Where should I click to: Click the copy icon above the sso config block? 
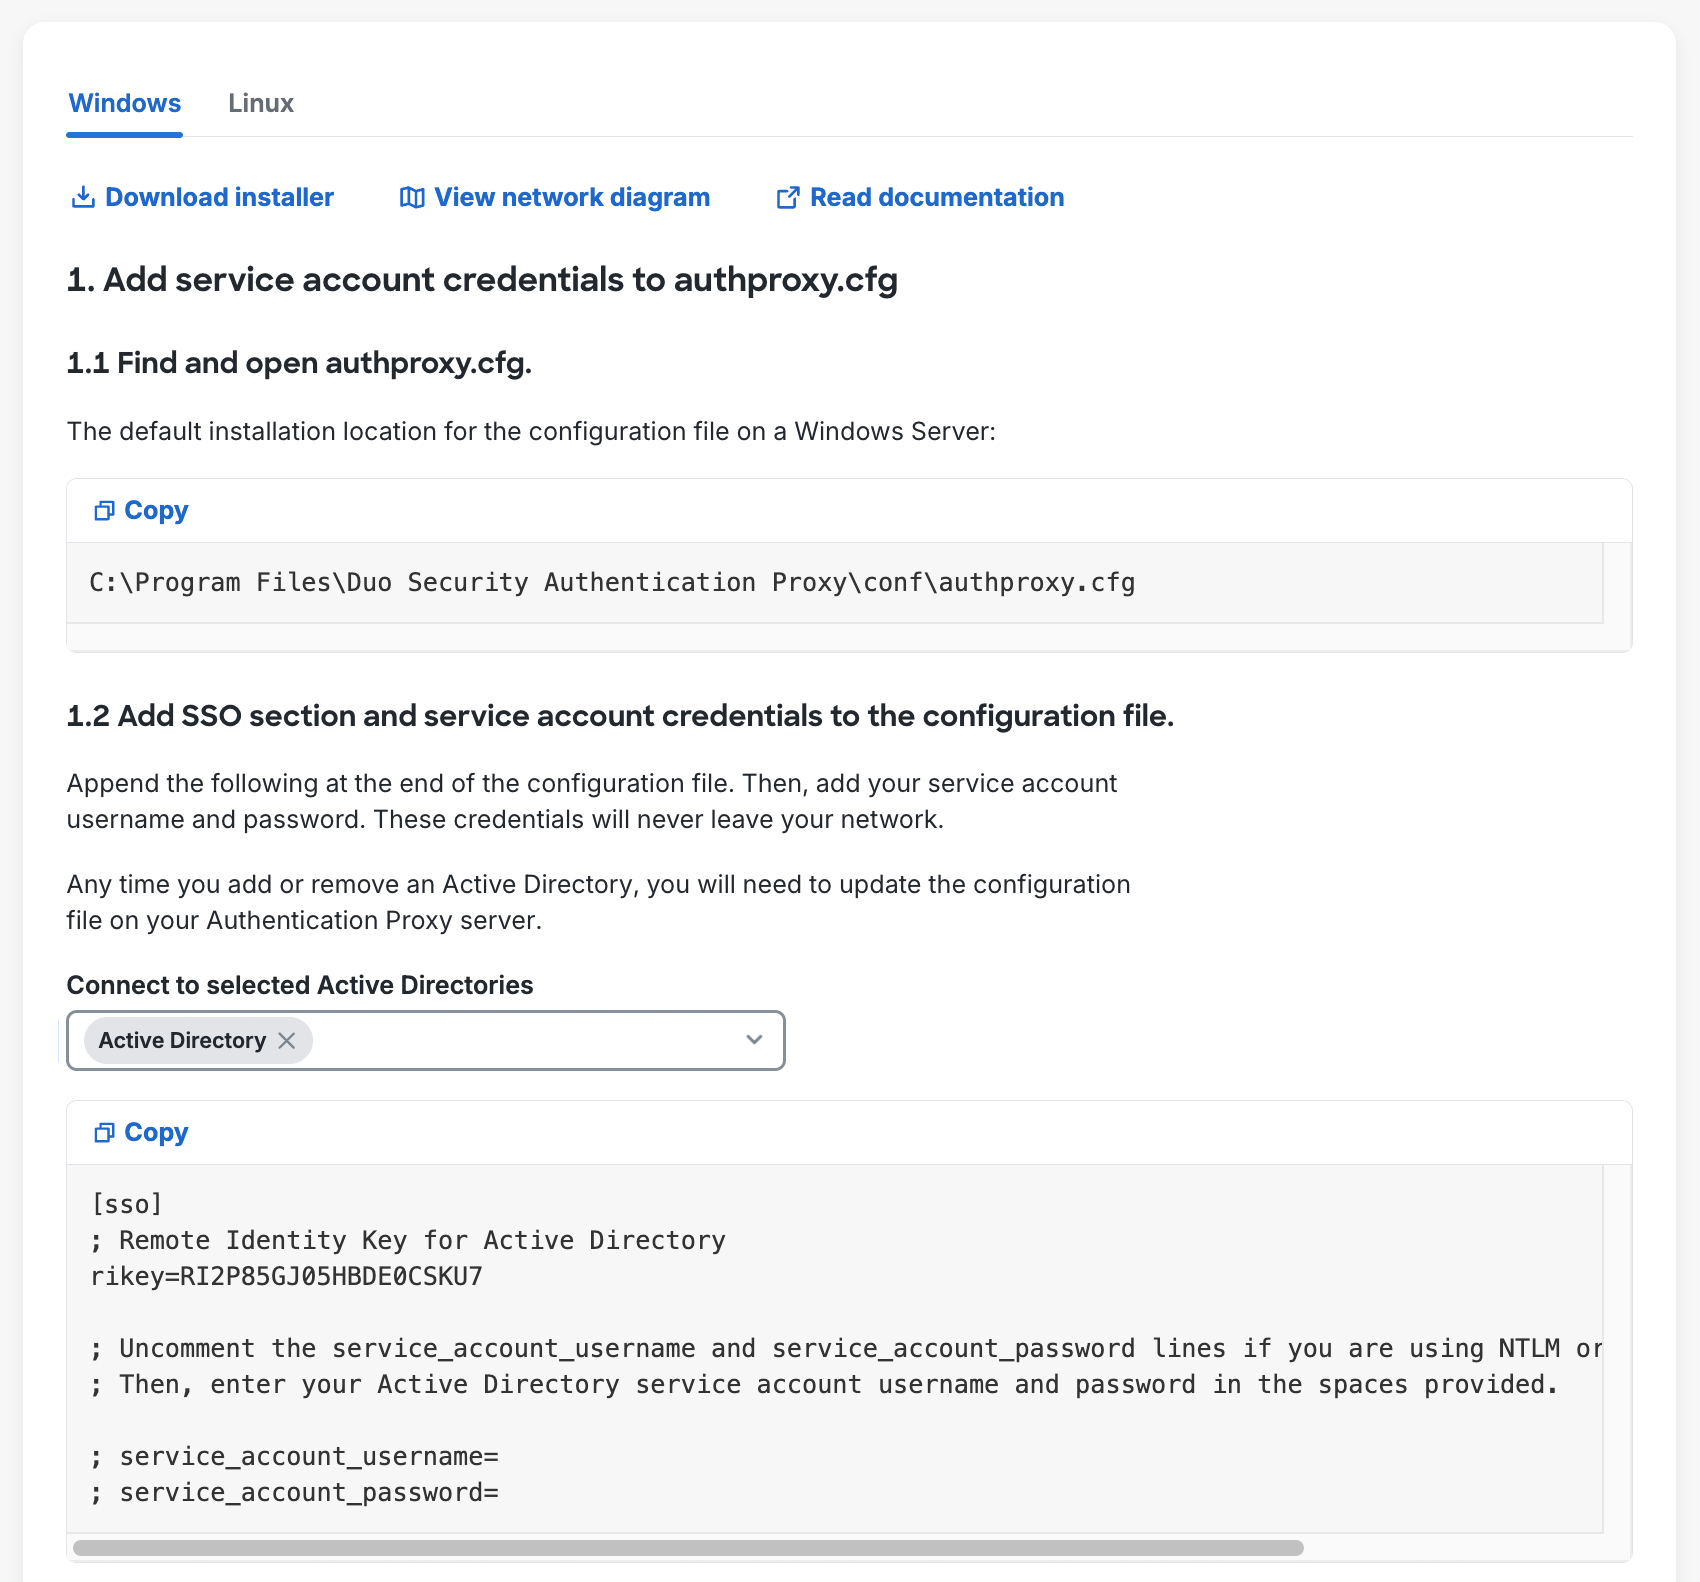pos(103,1131)
